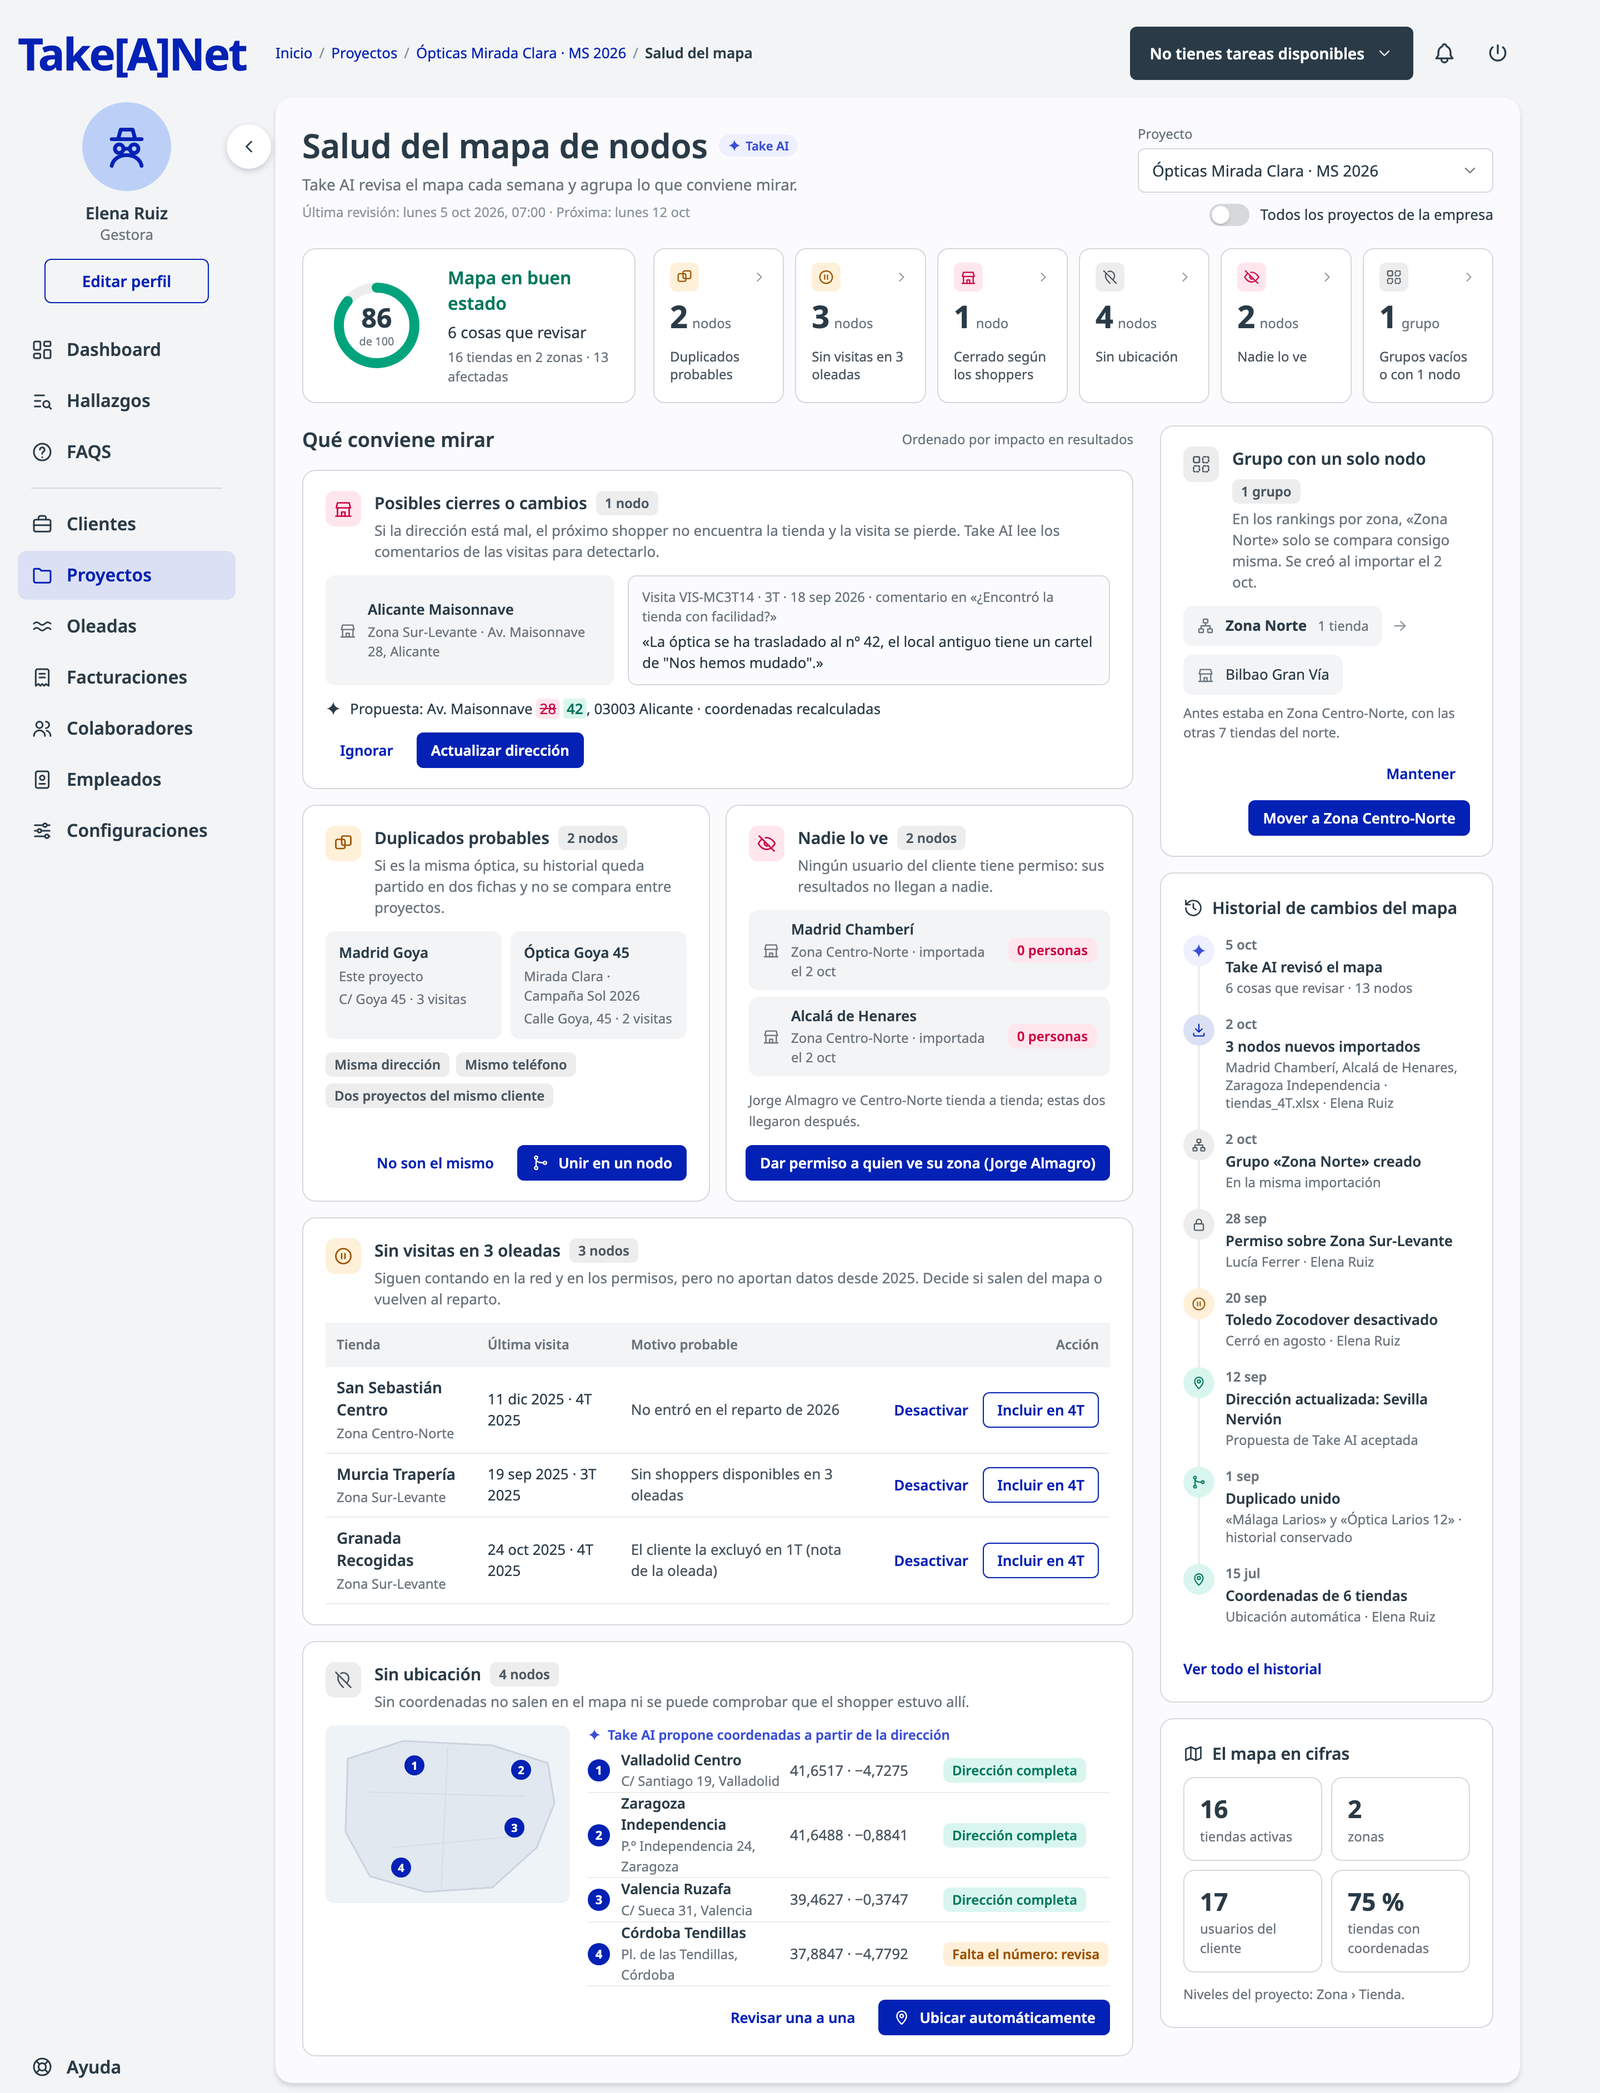This screenshot has width=1600, height=2093.
Task: Click Dar permiso a quien ve su zona
Action: [x=927, y=1163]
